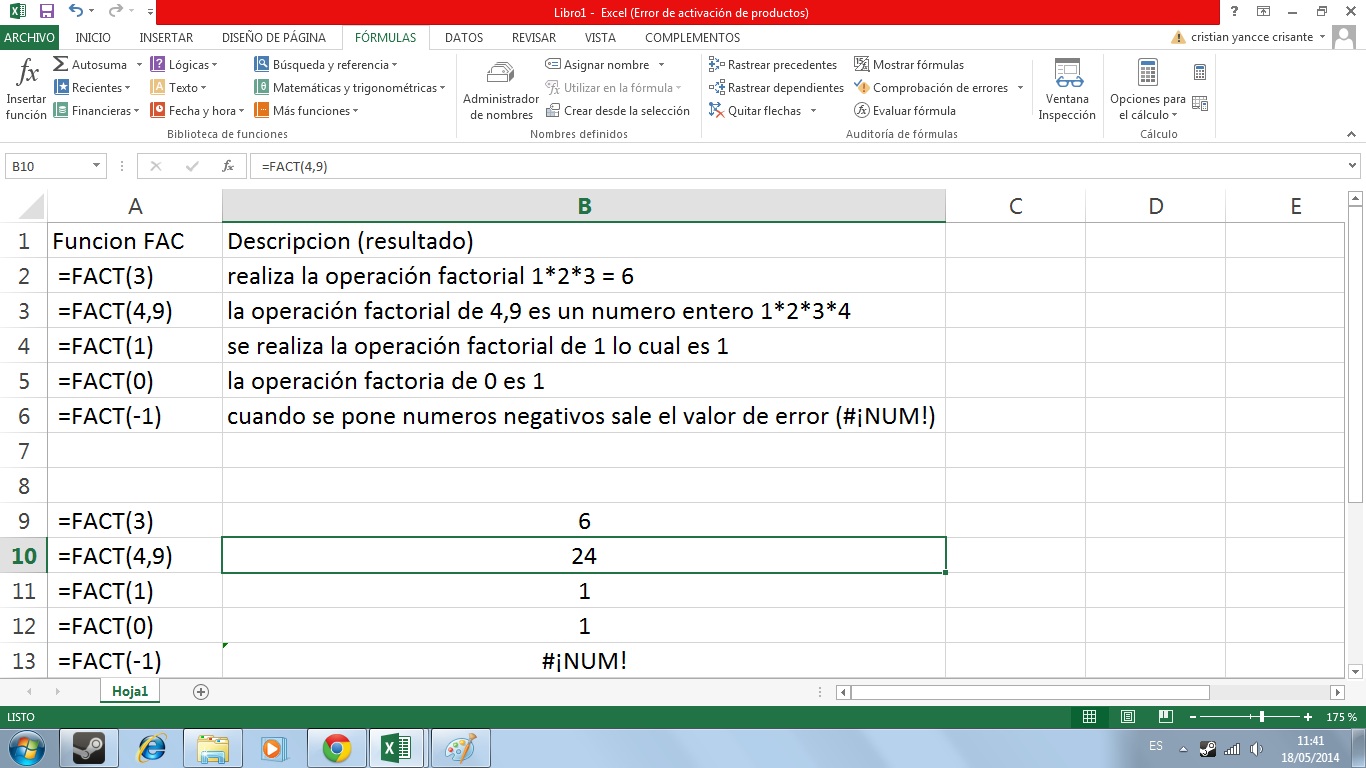Screen dimensions: 1366x768
Task: Open the Administrador de nombres tool
Action: coord(500,90)
